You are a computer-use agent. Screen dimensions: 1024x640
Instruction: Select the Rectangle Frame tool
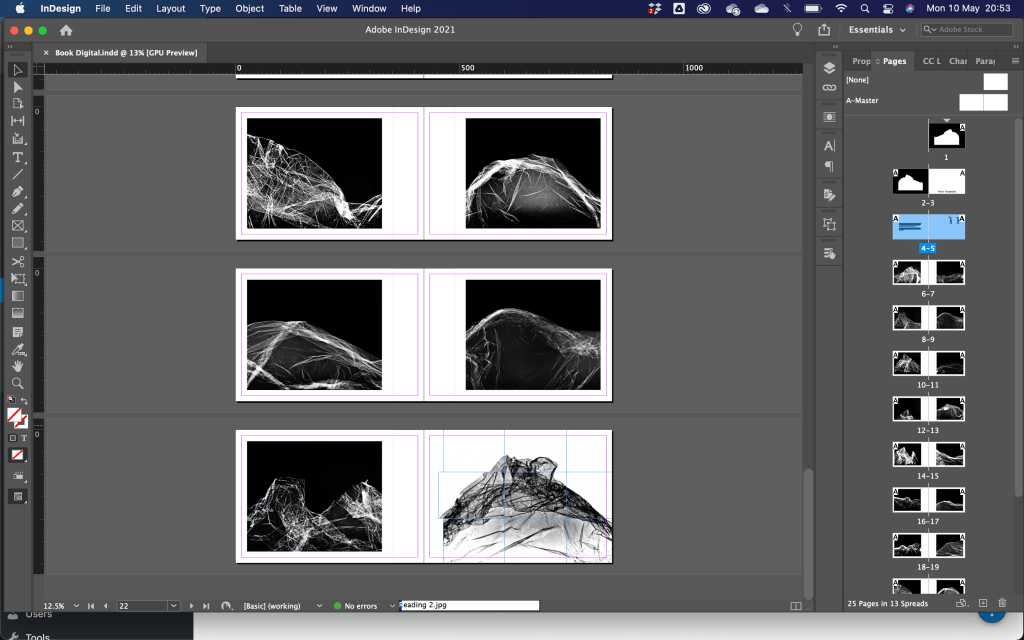tap(18, 226)
